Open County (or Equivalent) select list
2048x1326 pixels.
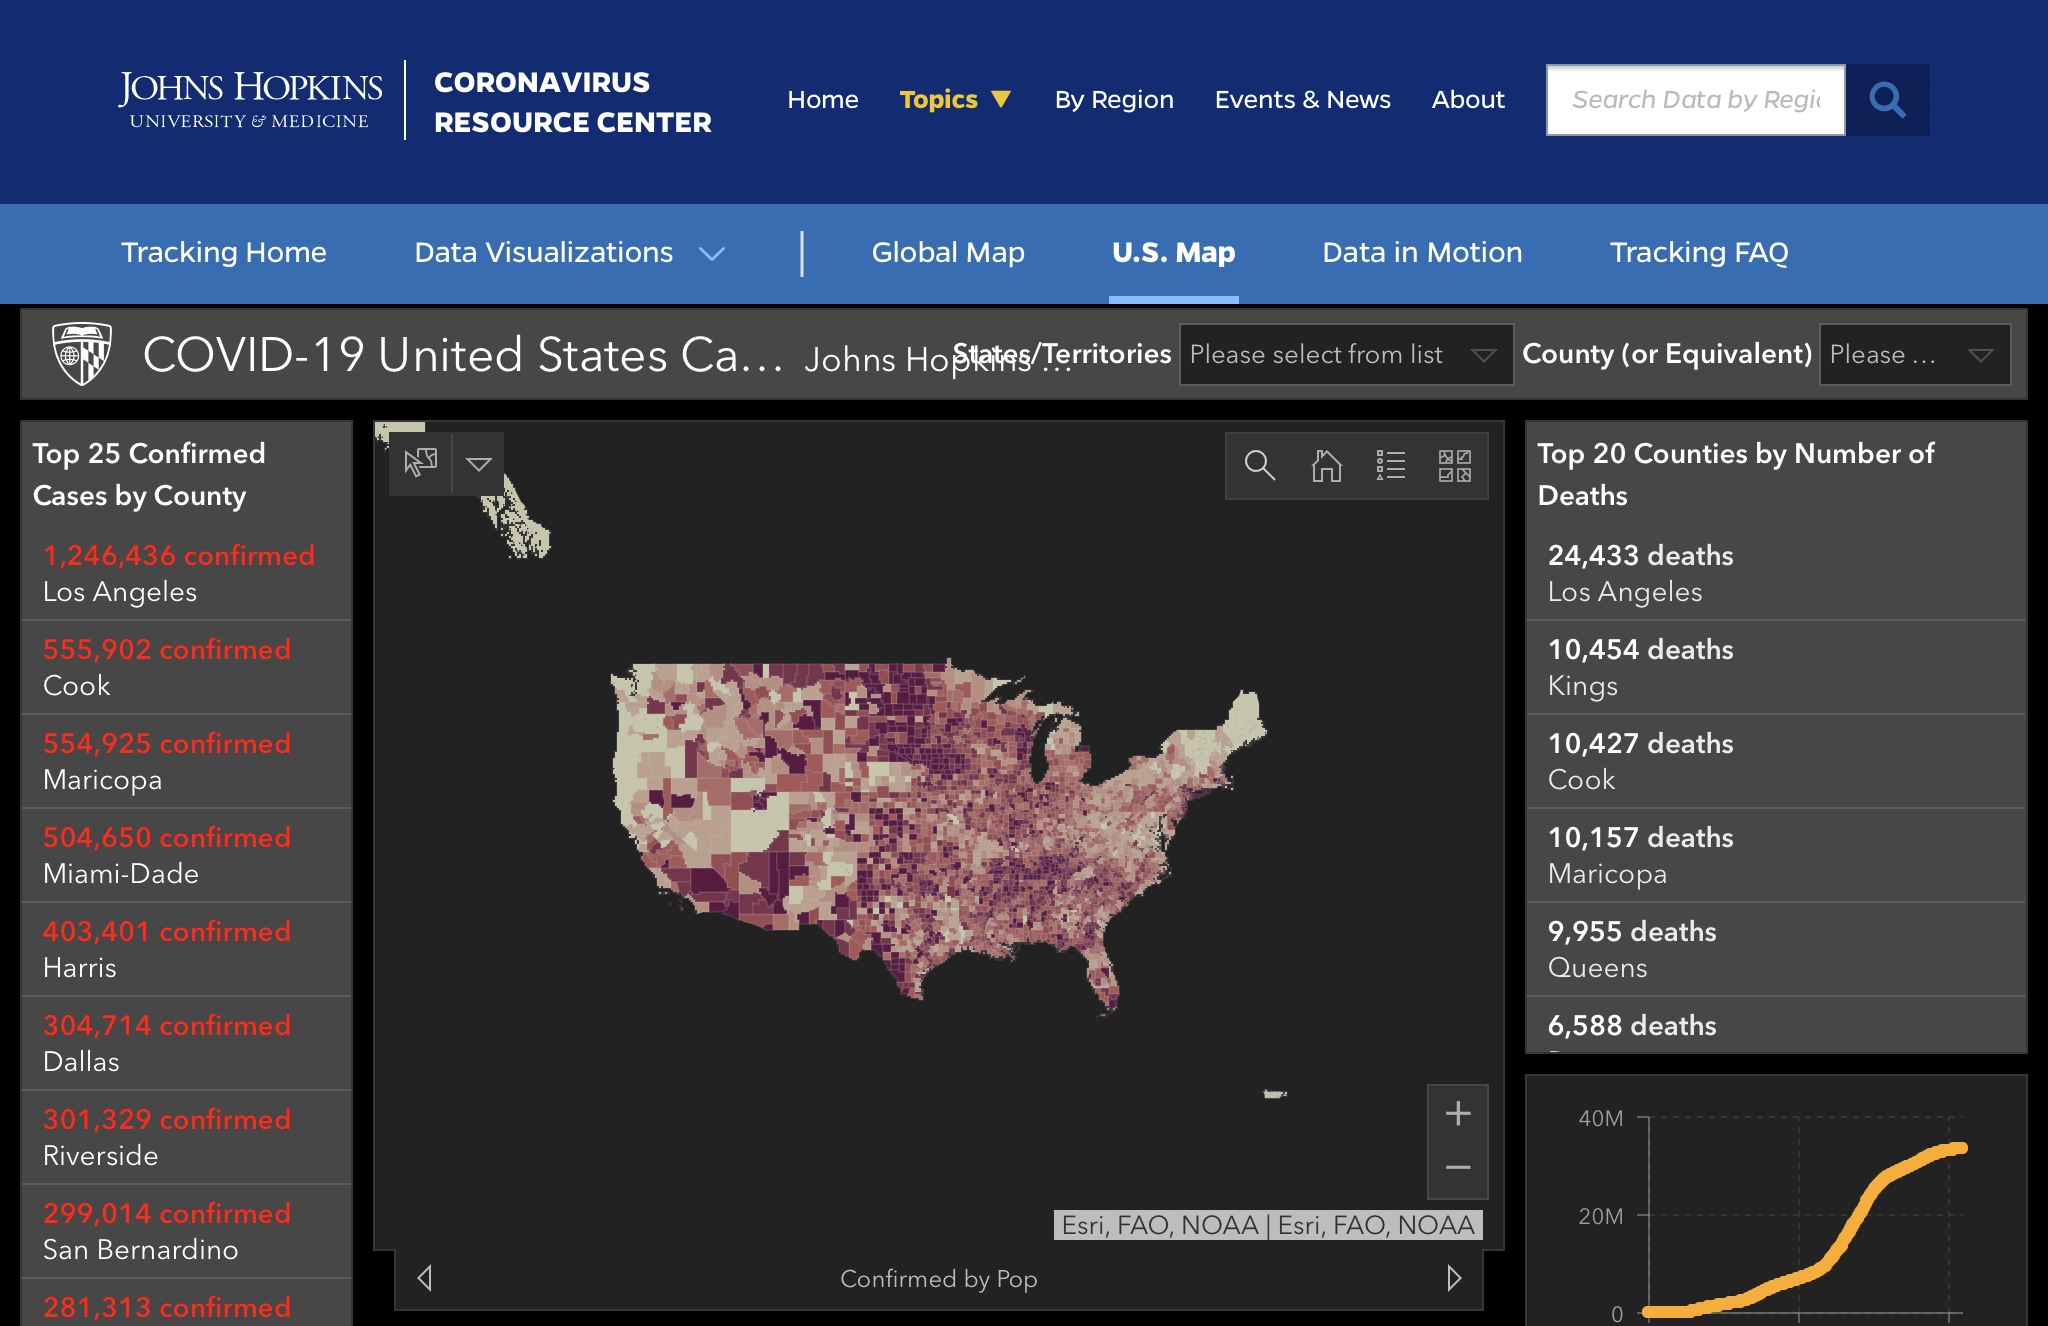pos(1915,354)
